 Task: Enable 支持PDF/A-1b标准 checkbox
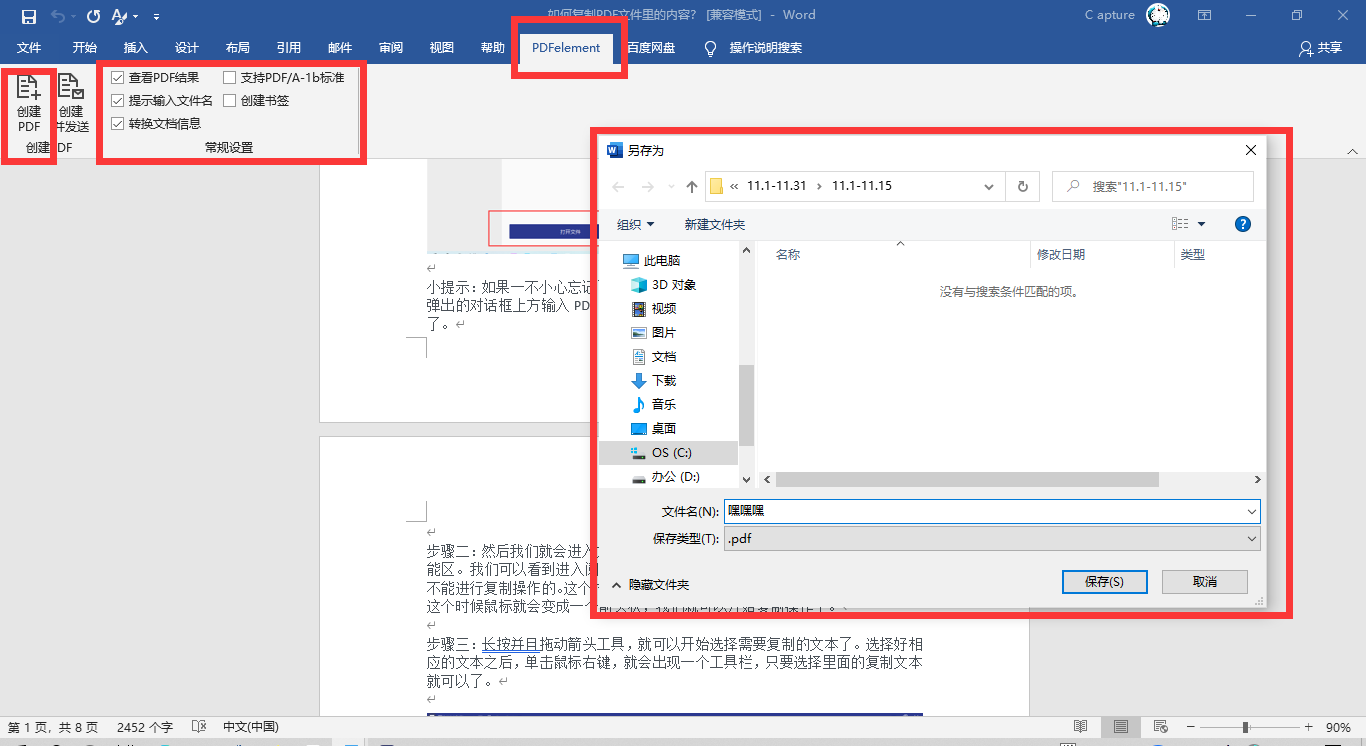[230, 77]
